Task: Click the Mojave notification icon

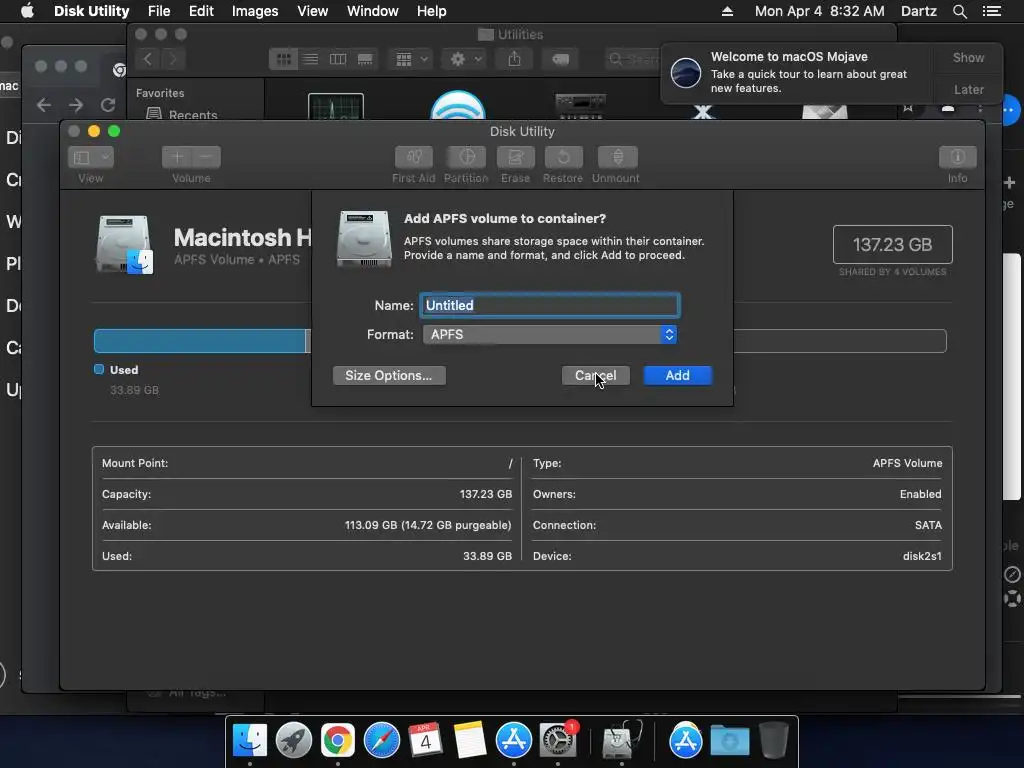Action: pos(686,72)
